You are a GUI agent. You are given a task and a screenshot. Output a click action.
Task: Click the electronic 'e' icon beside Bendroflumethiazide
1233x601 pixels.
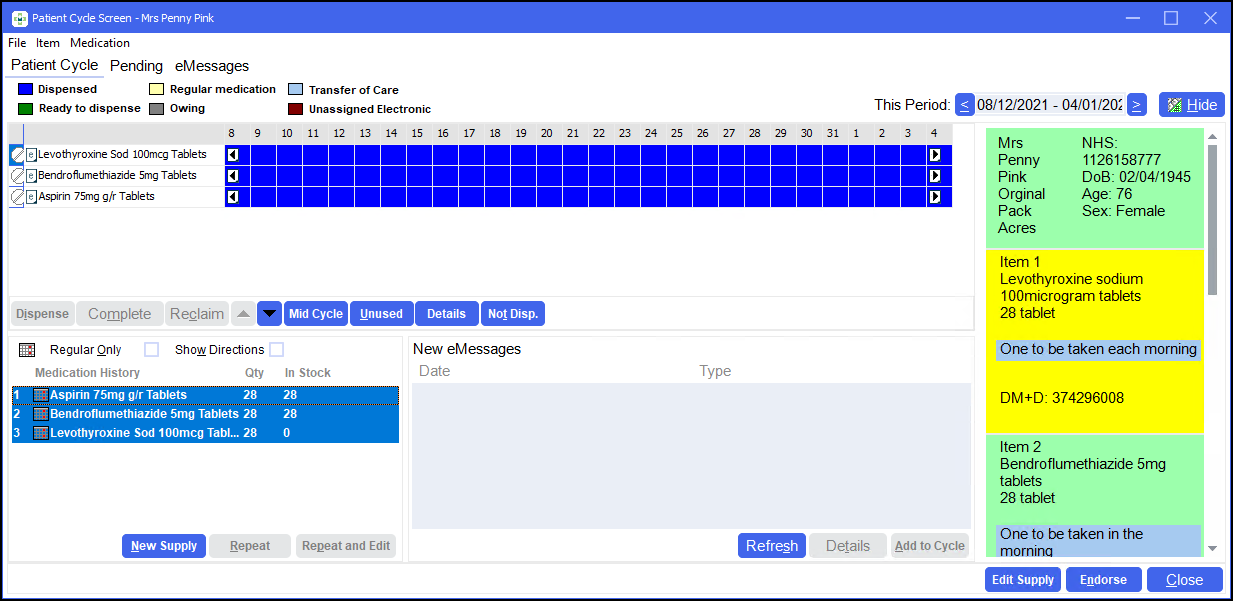(31, 176)
